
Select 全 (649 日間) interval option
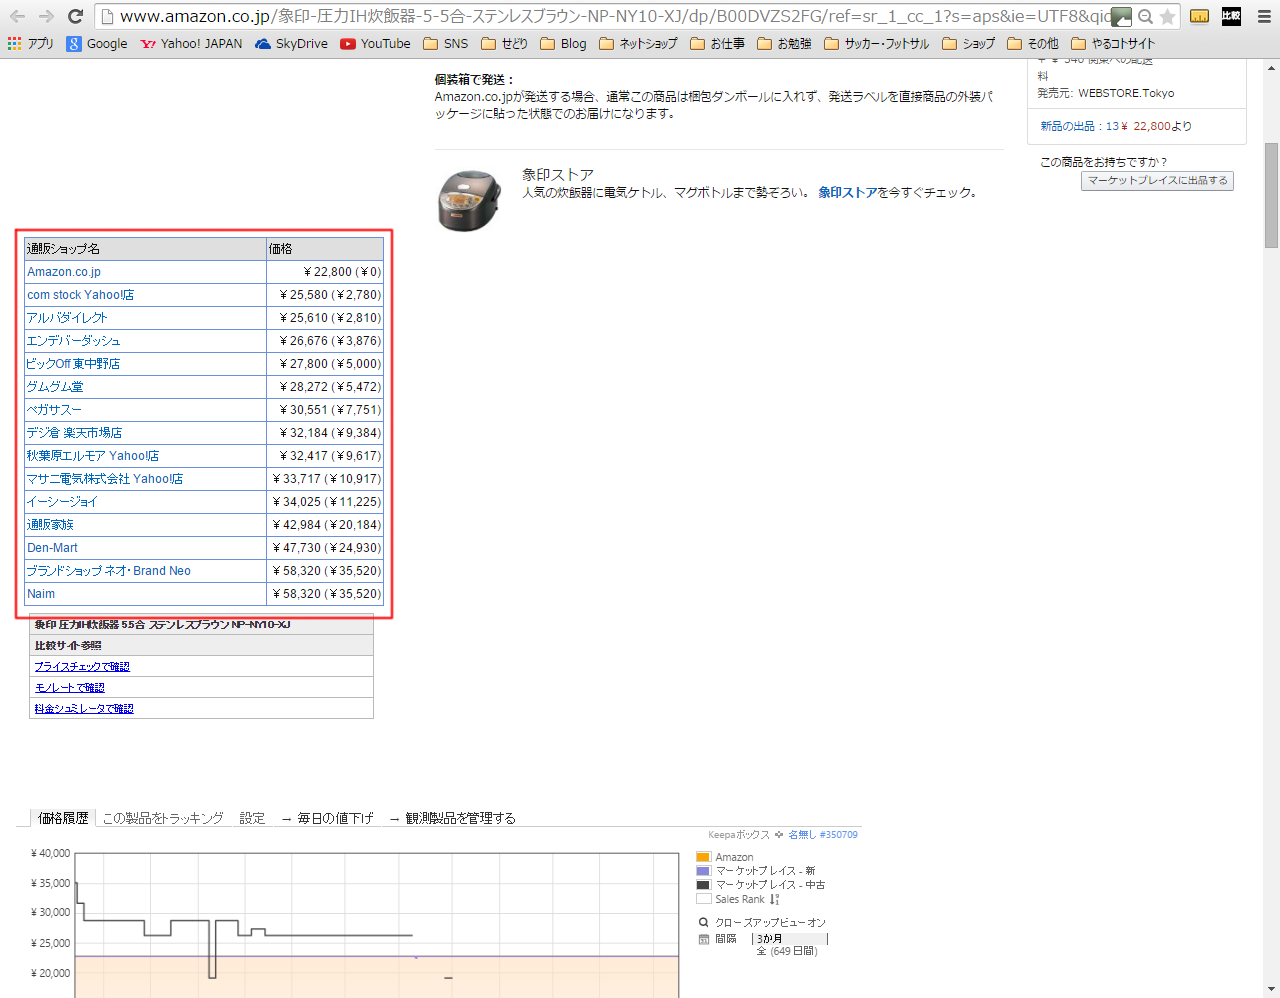pos(786,952)
